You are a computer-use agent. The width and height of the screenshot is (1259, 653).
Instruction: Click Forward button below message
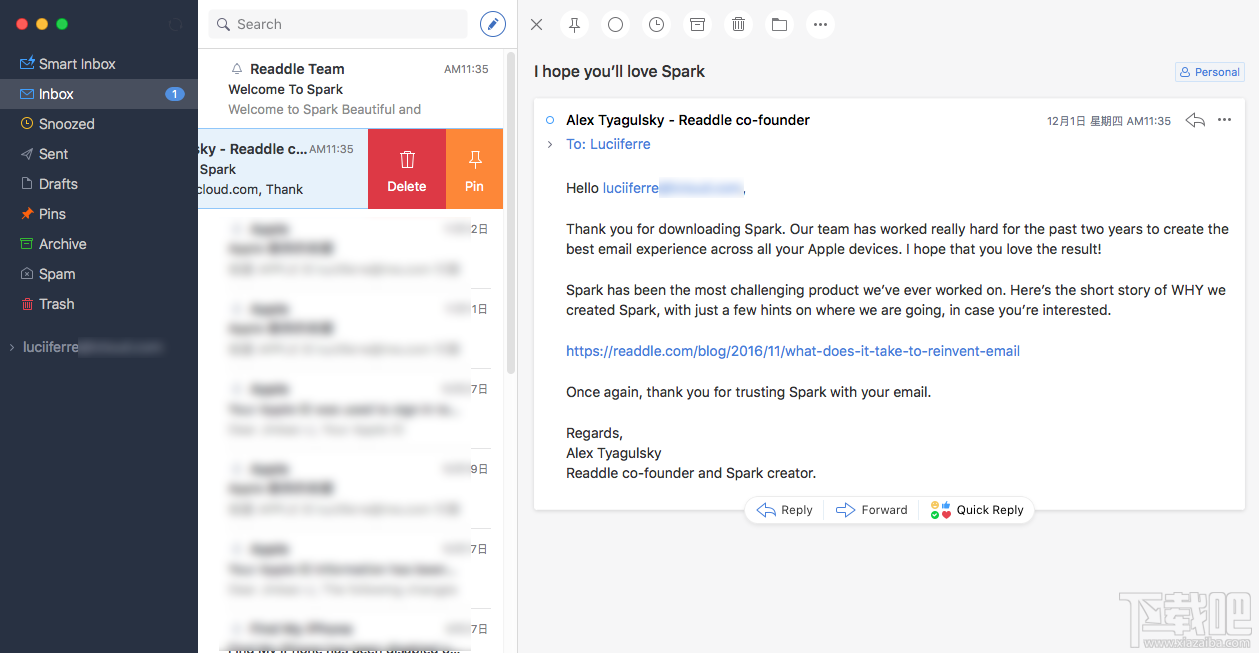click(x=872, y=510)
